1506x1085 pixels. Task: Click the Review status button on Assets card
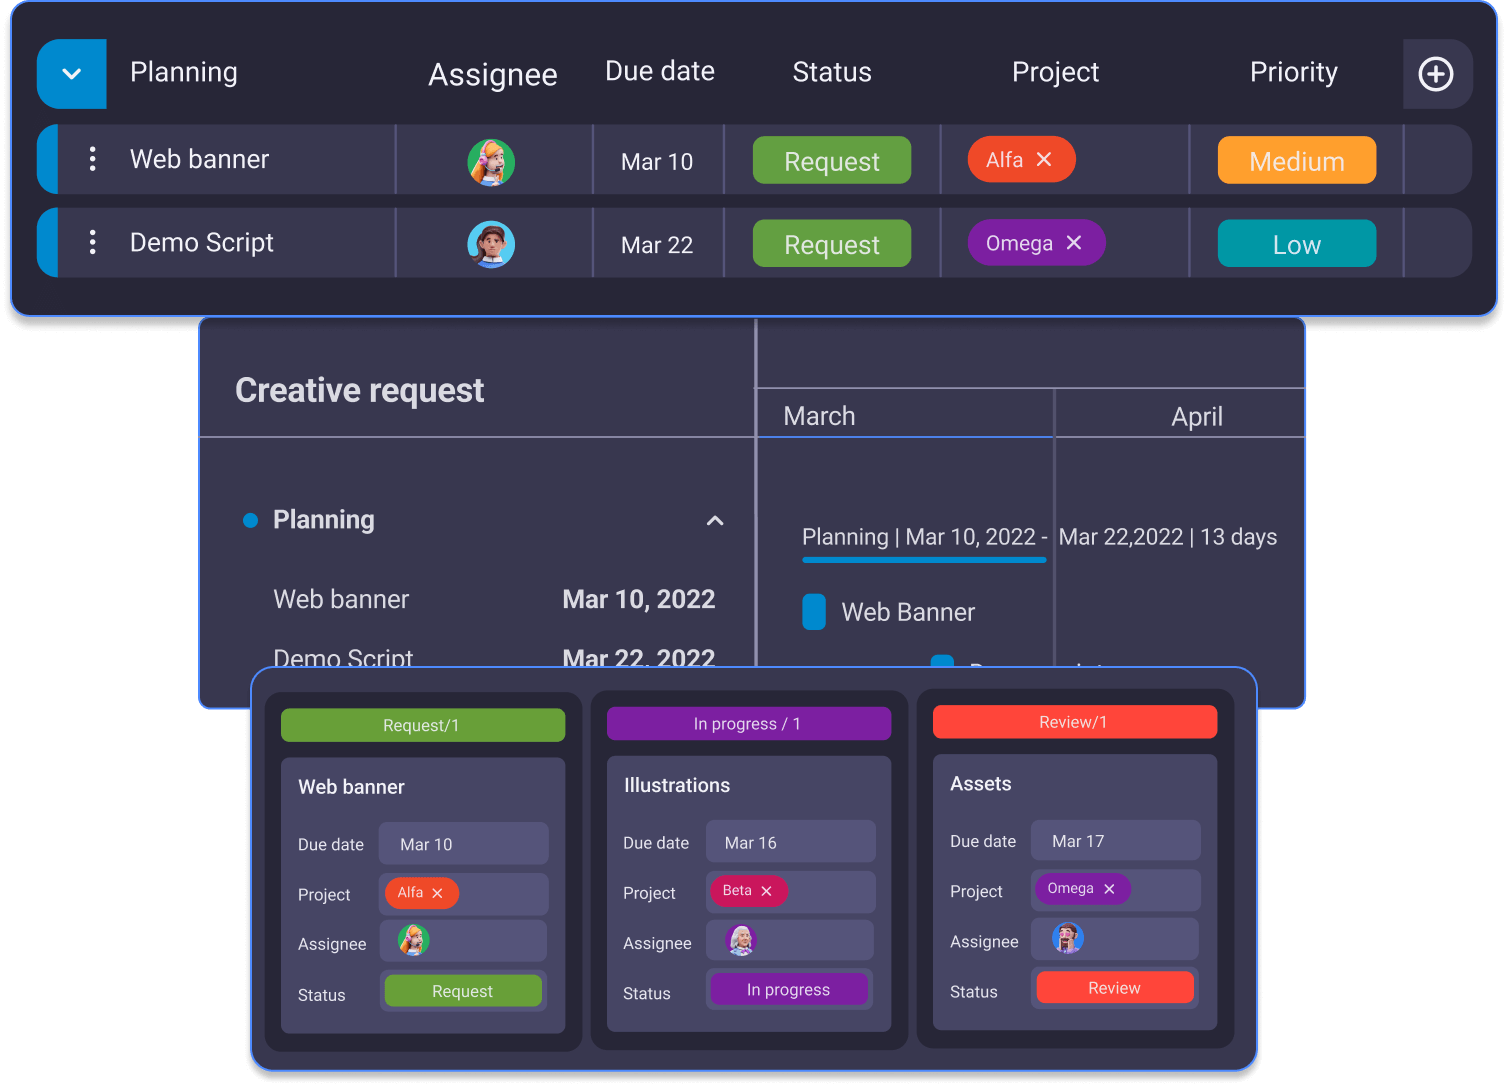pyautogui.click(x=1114, y=988)
